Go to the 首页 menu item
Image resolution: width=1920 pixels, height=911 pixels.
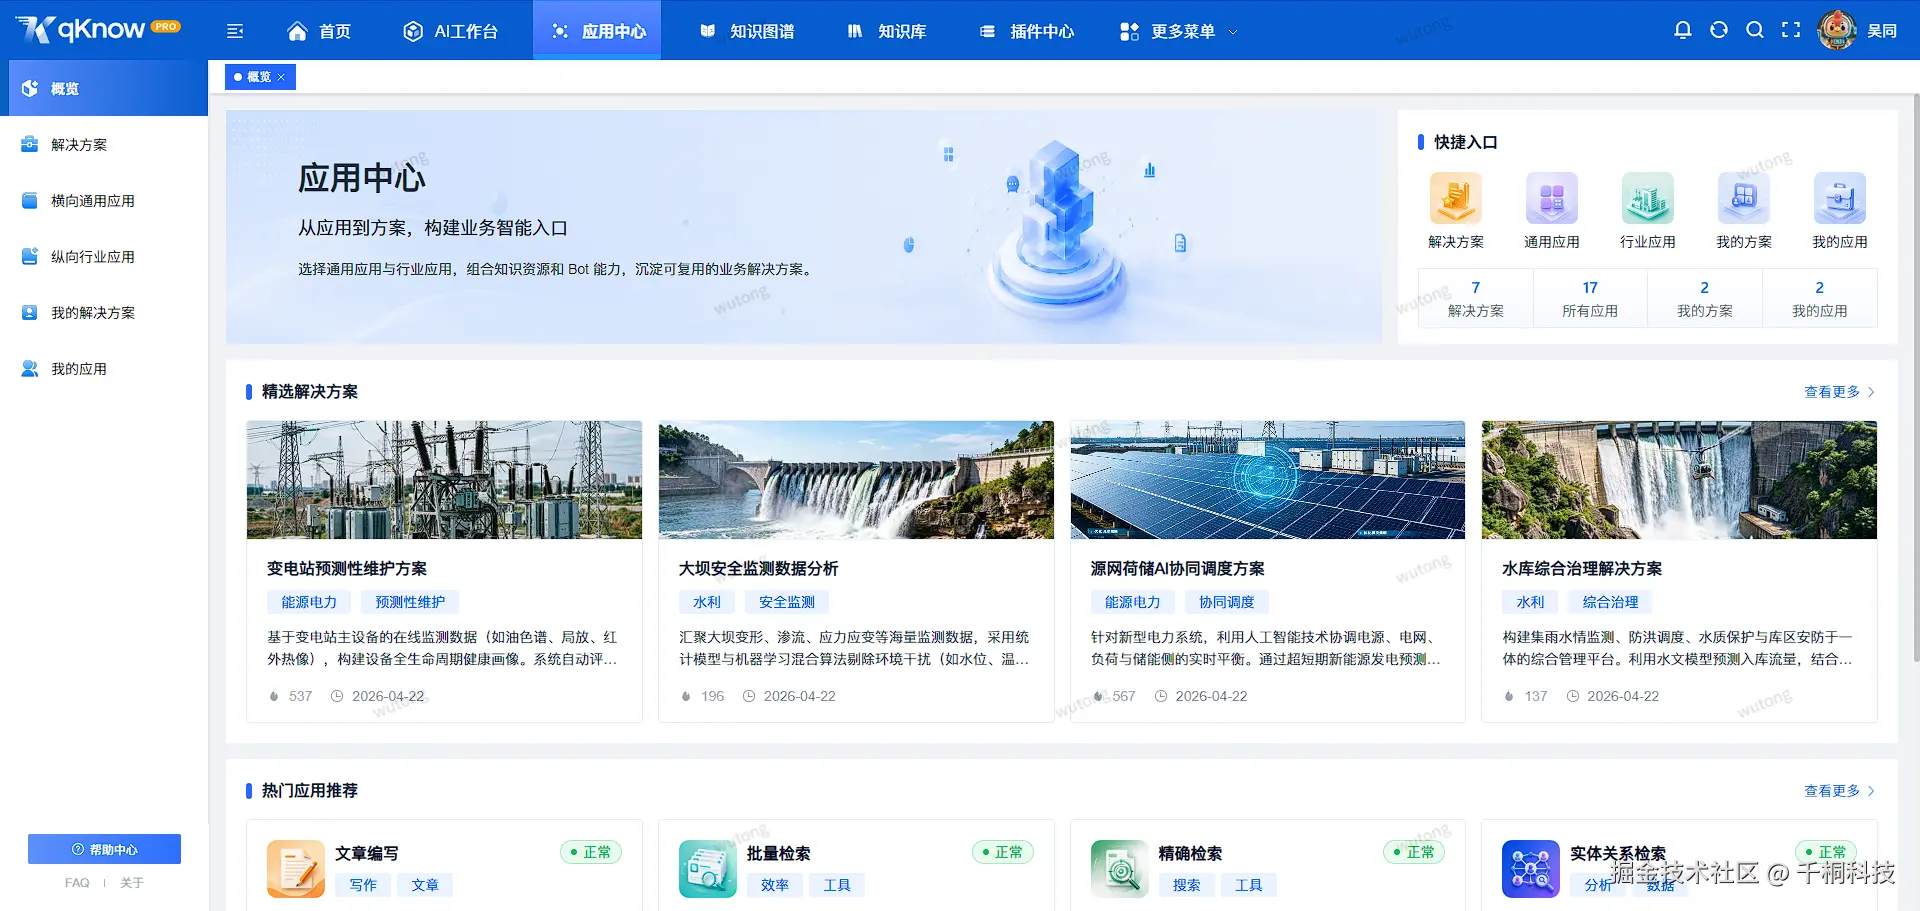319,31
